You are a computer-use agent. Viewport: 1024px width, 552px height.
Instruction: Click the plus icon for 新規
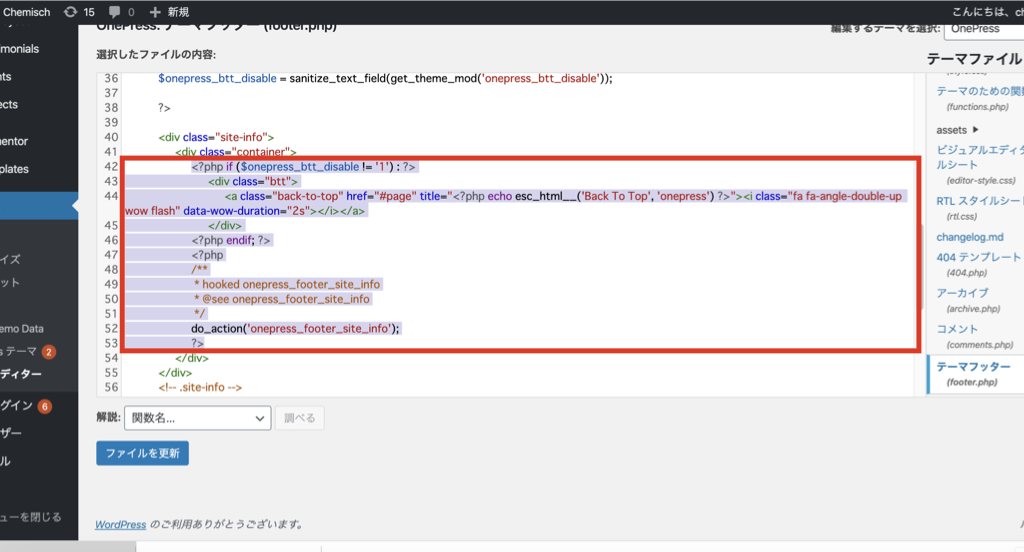[x=155, y=12]
